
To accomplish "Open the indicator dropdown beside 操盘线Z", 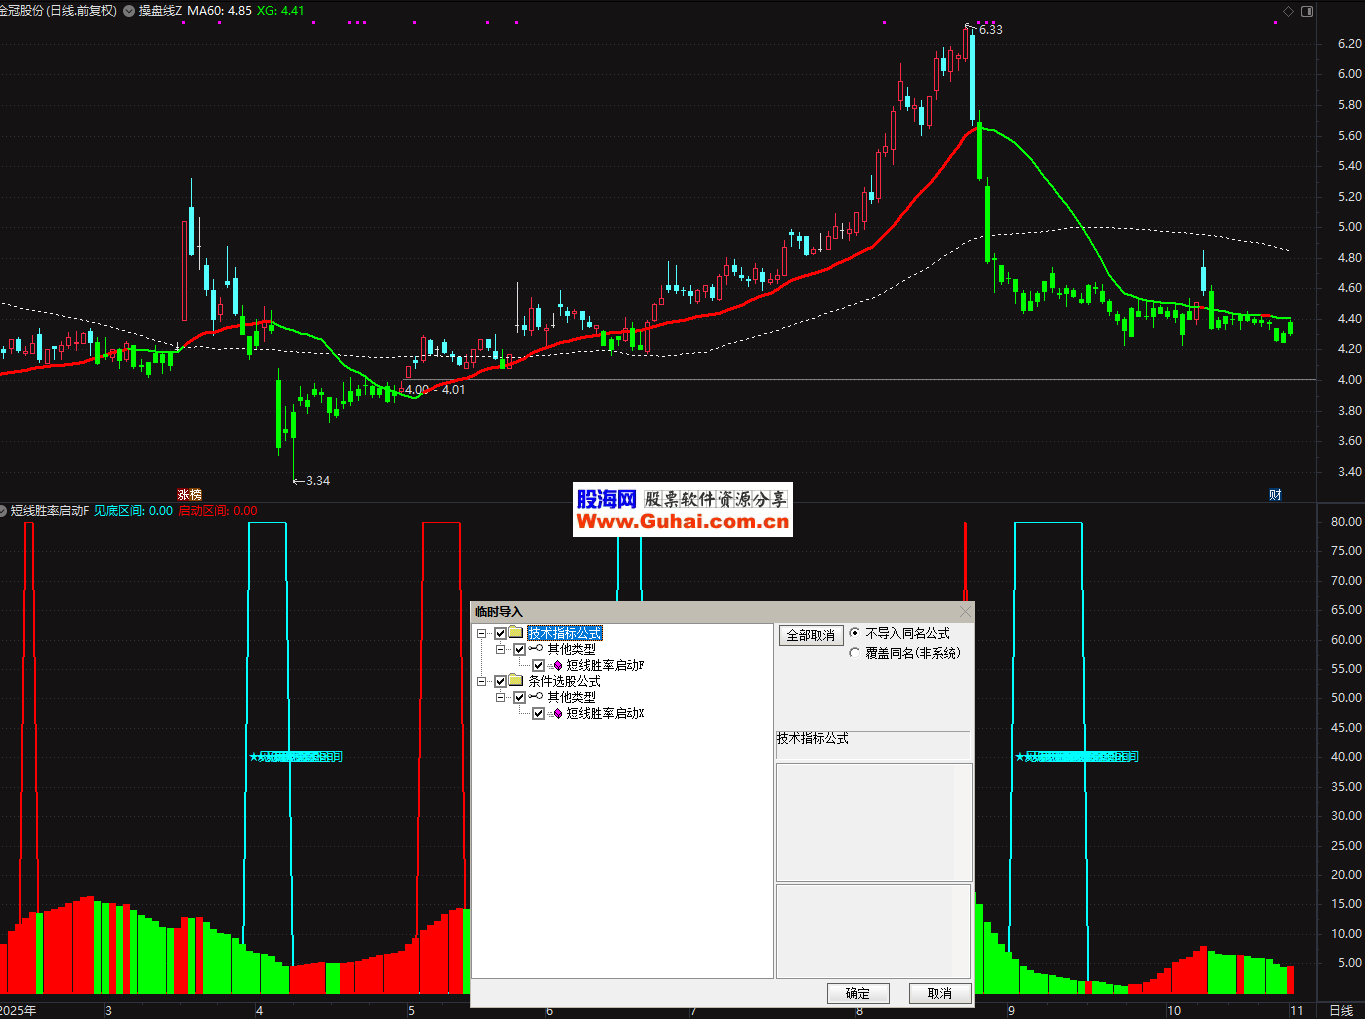I will point(129,11).
